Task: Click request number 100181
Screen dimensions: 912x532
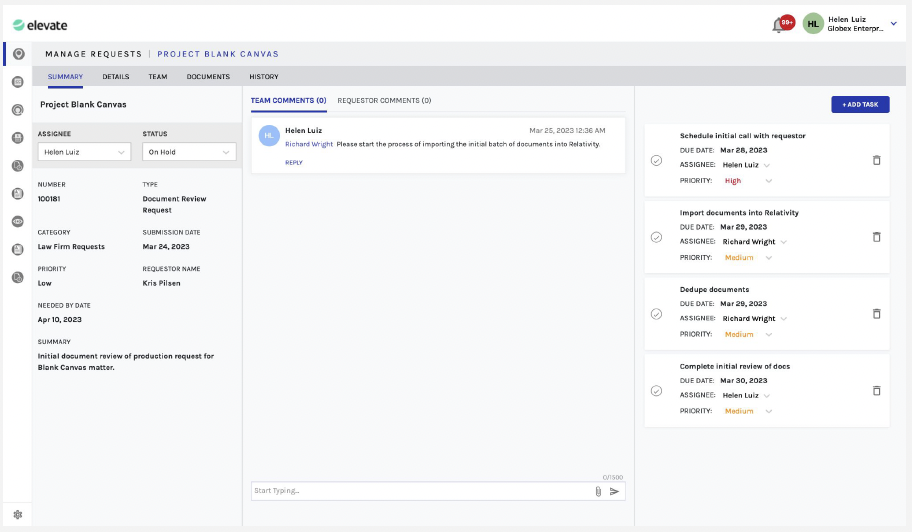Action: (49, 199)
